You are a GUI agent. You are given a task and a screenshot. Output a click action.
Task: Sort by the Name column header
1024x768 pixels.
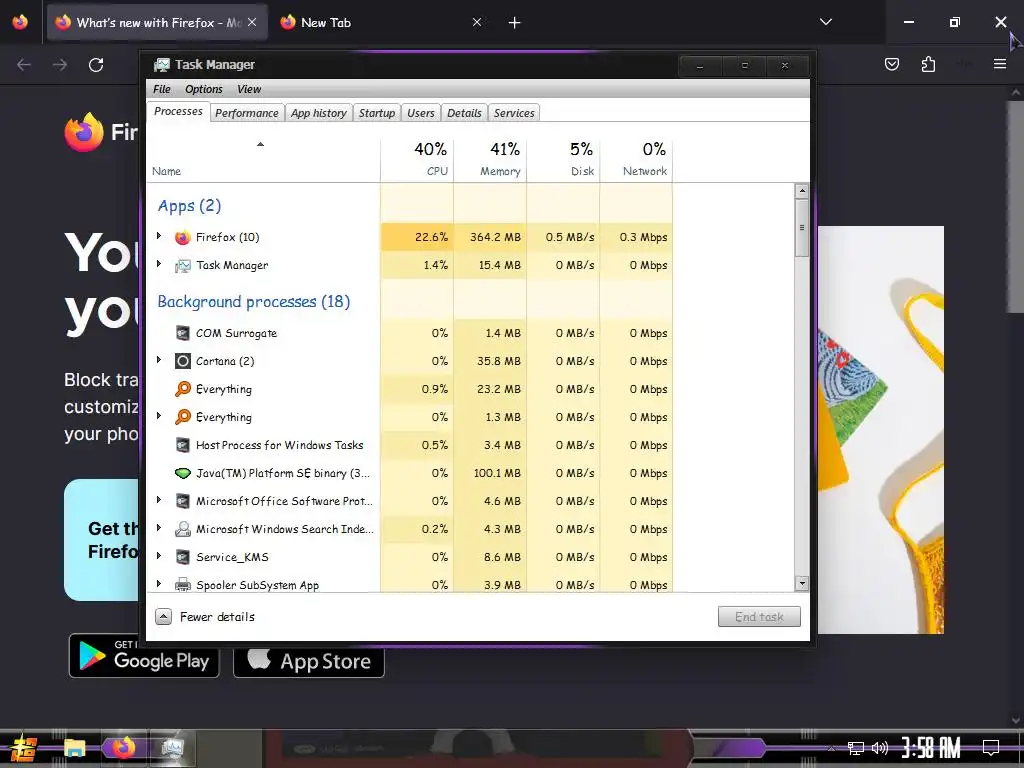263,159
